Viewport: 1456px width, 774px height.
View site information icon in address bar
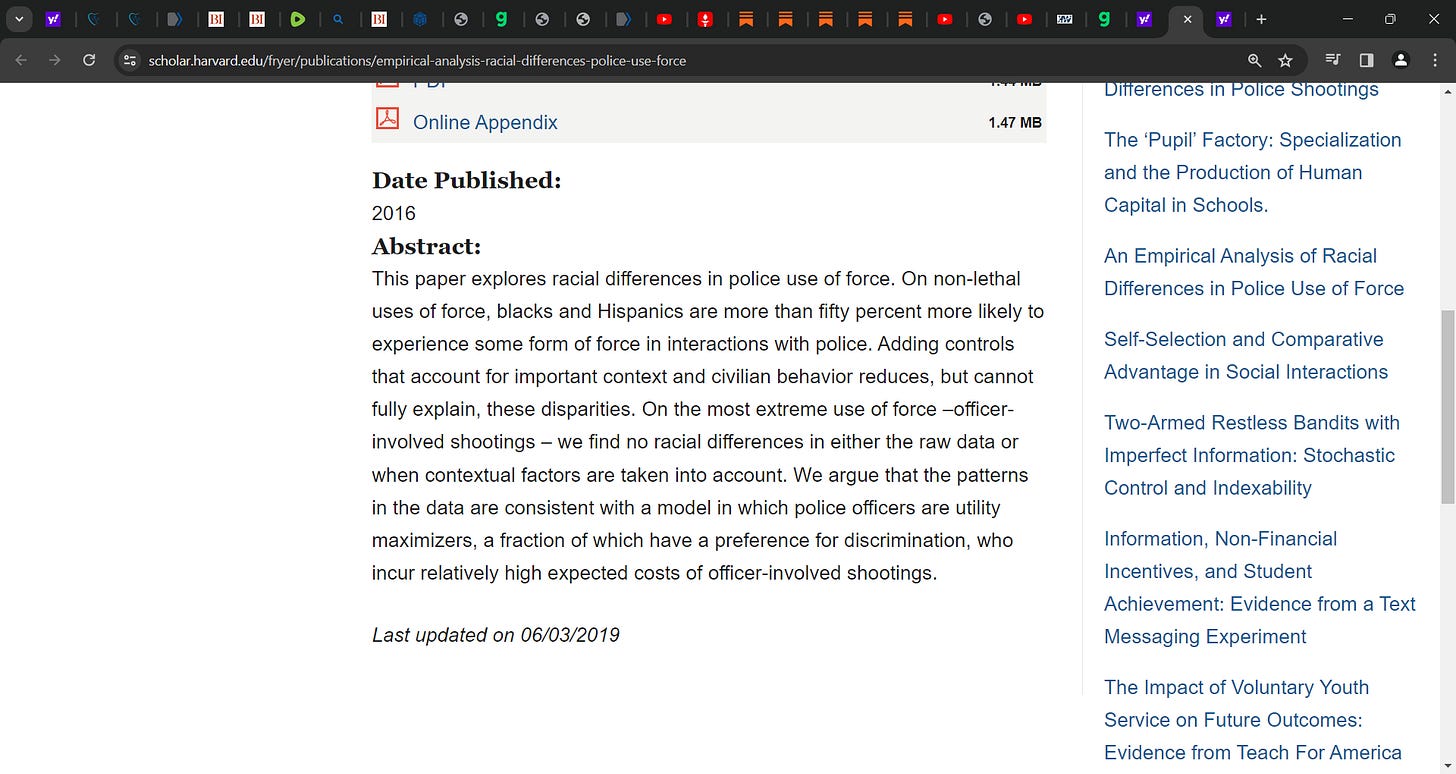tap(129, 60)
